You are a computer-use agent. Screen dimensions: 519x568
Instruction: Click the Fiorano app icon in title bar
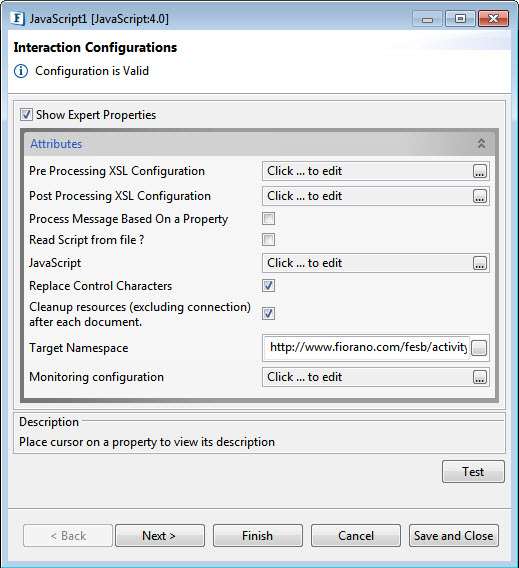pyautogui.click(x=17, y=18)
